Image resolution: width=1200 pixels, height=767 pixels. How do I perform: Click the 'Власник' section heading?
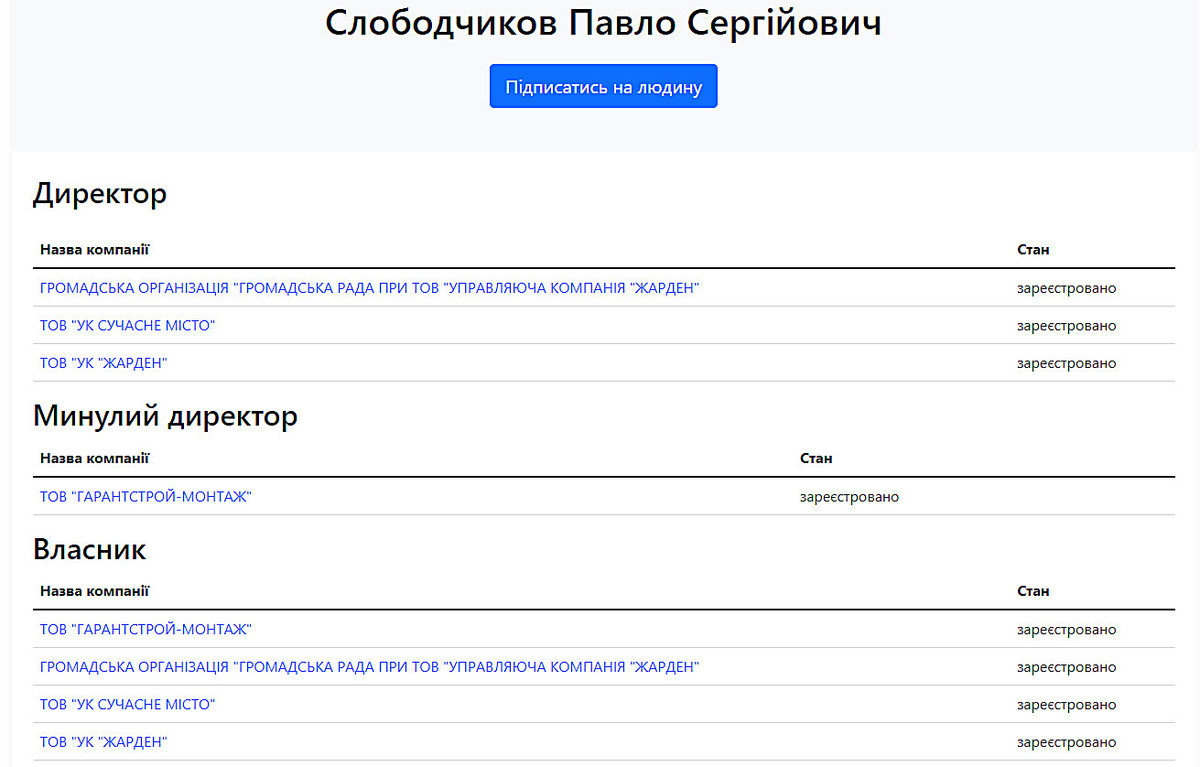pos(90,549)
